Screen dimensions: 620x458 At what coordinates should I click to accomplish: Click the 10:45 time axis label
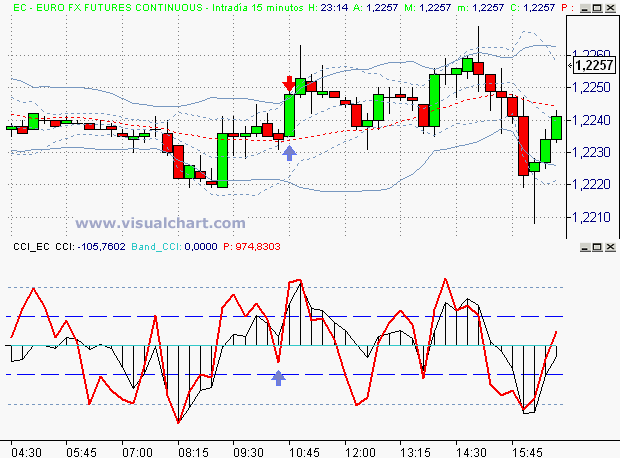304,452
